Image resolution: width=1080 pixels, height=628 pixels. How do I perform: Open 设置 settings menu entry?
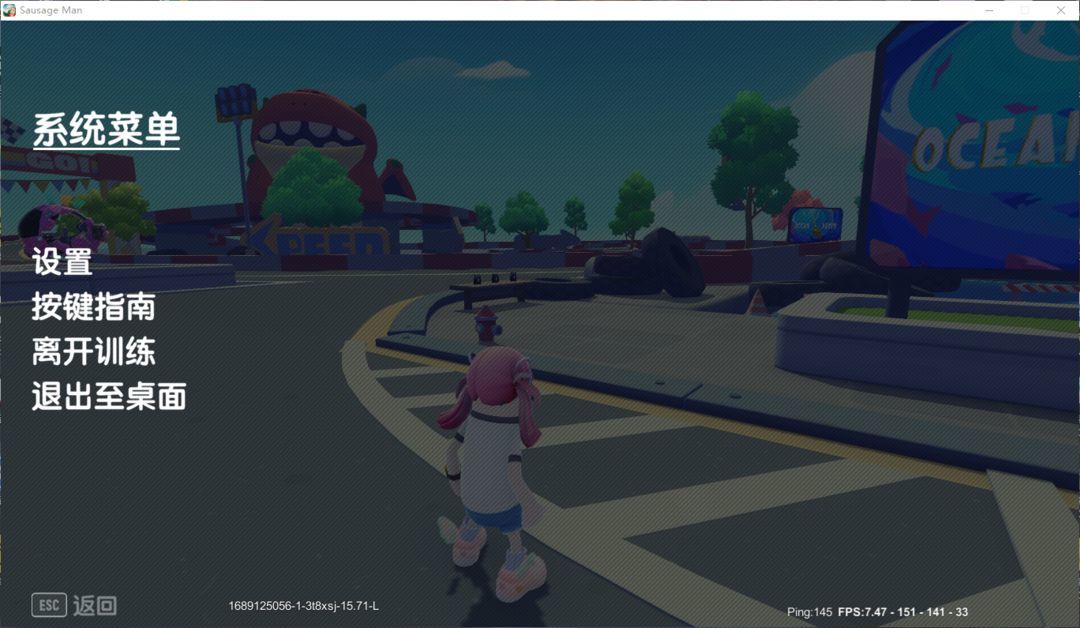tap(62, 262)
